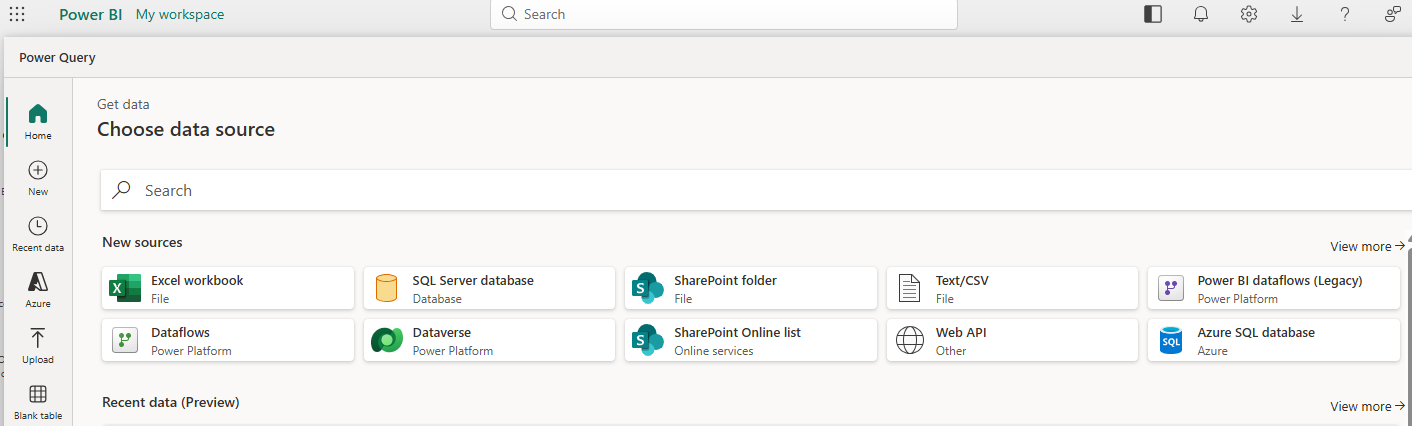Click the download icon in header
This screenshot has width=1412, height=426.
coord(1297,14)
